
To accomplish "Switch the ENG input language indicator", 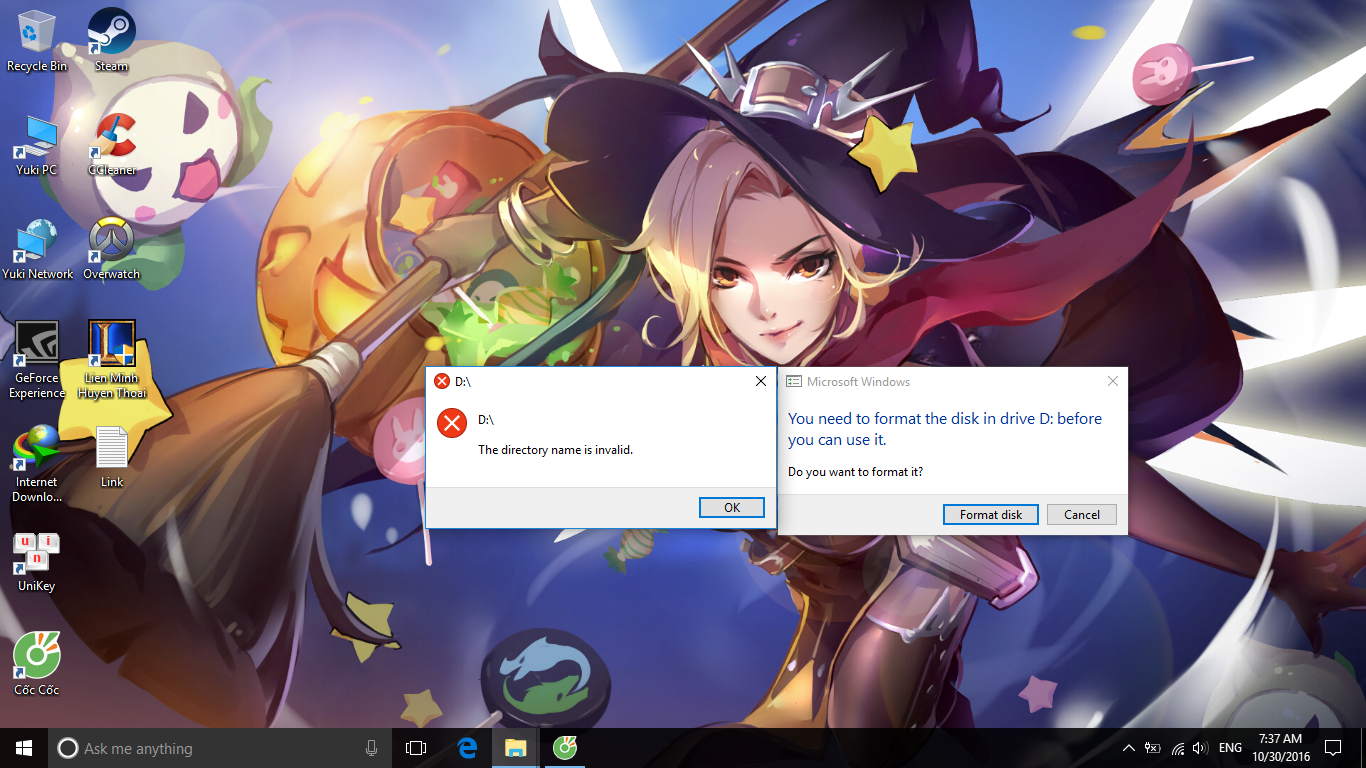I will (1230, 748).
